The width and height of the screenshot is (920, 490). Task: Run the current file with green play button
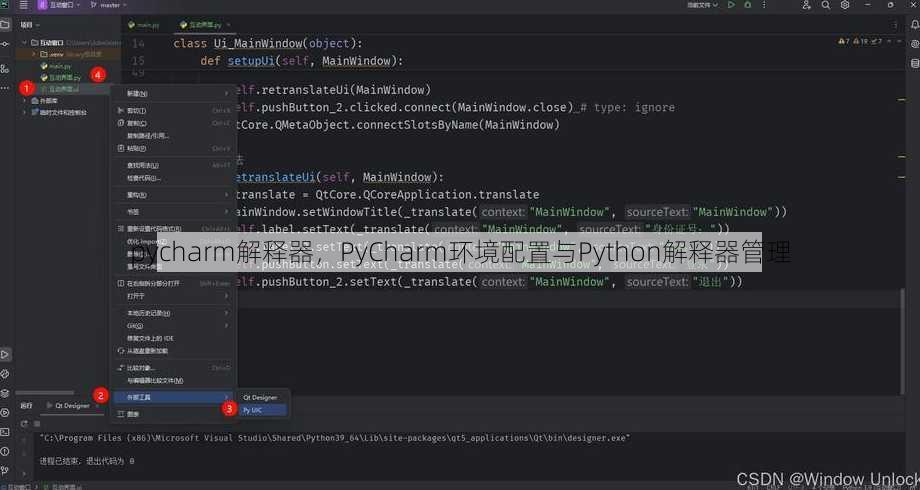pyautogui.click(x=731, y=5)
